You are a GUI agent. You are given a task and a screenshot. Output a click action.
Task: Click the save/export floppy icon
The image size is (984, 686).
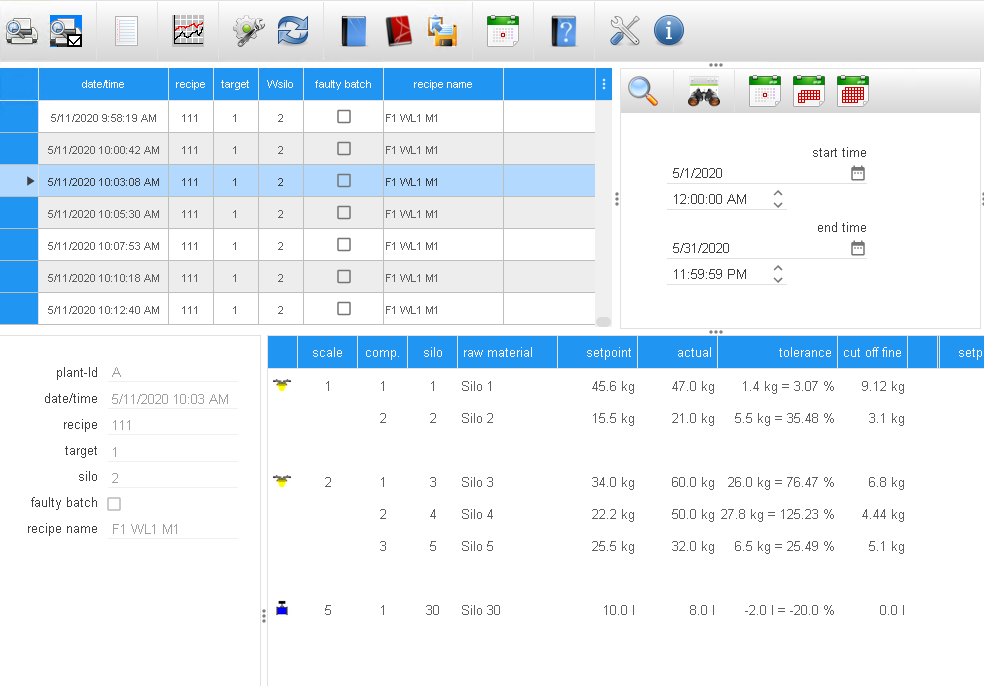442,31
